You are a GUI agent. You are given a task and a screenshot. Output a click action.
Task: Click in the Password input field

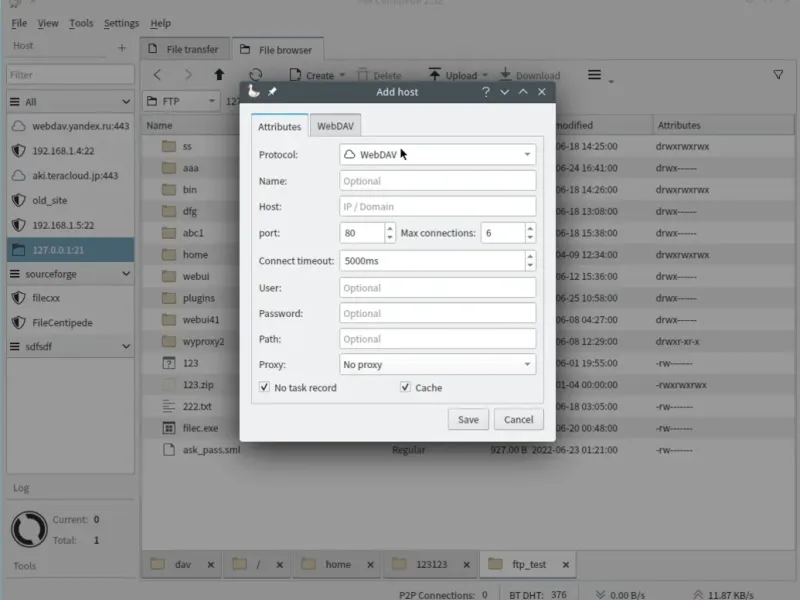point(437,313)
